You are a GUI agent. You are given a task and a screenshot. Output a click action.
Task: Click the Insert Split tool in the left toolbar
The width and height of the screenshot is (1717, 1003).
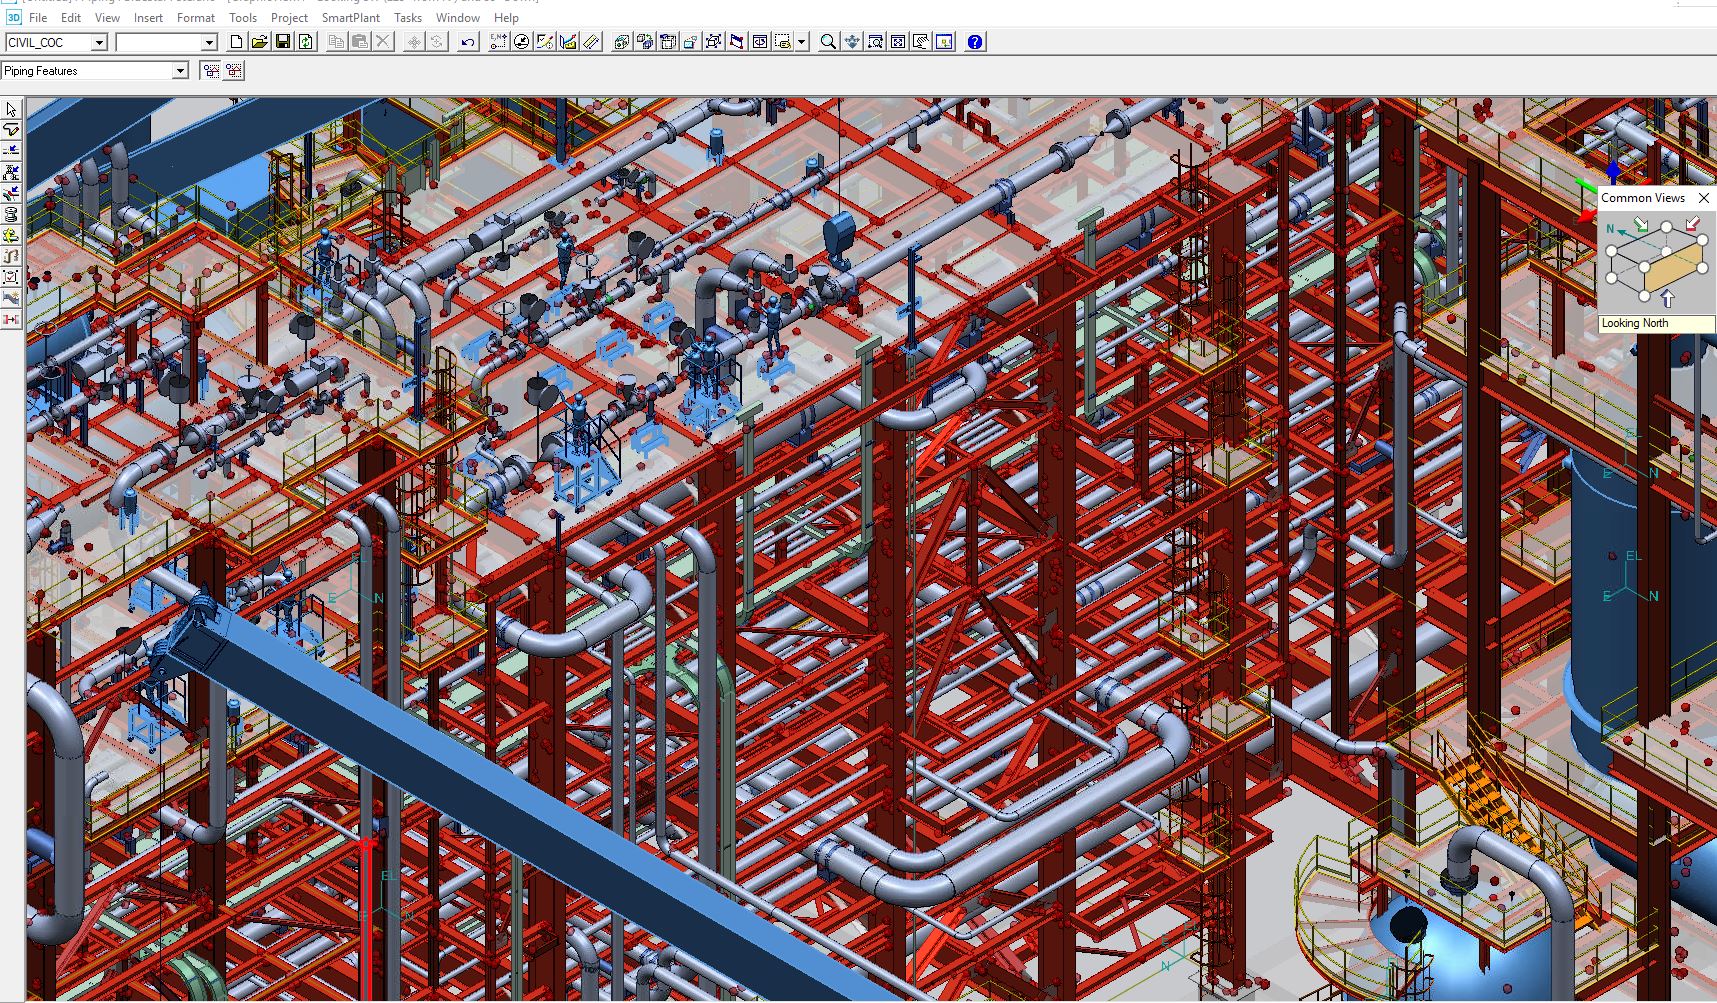[x=11, y=151]
